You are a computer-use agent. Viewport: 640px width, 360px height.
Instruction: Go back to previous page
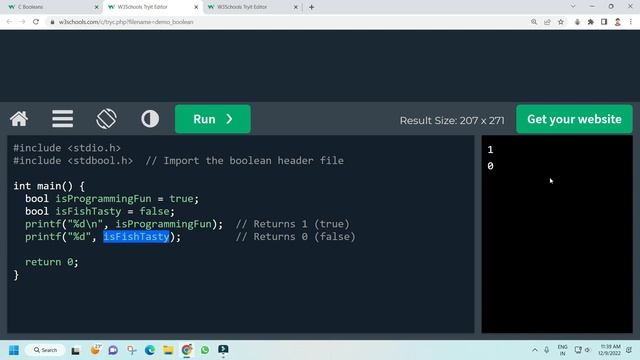pyautogui.click(x=9, y=22)
